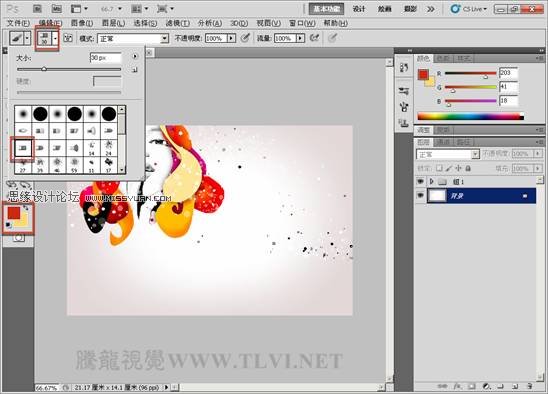This screenshot has height=394, width=548.
Task: Switch to the 设计 workspace
Action: point(359,9)
